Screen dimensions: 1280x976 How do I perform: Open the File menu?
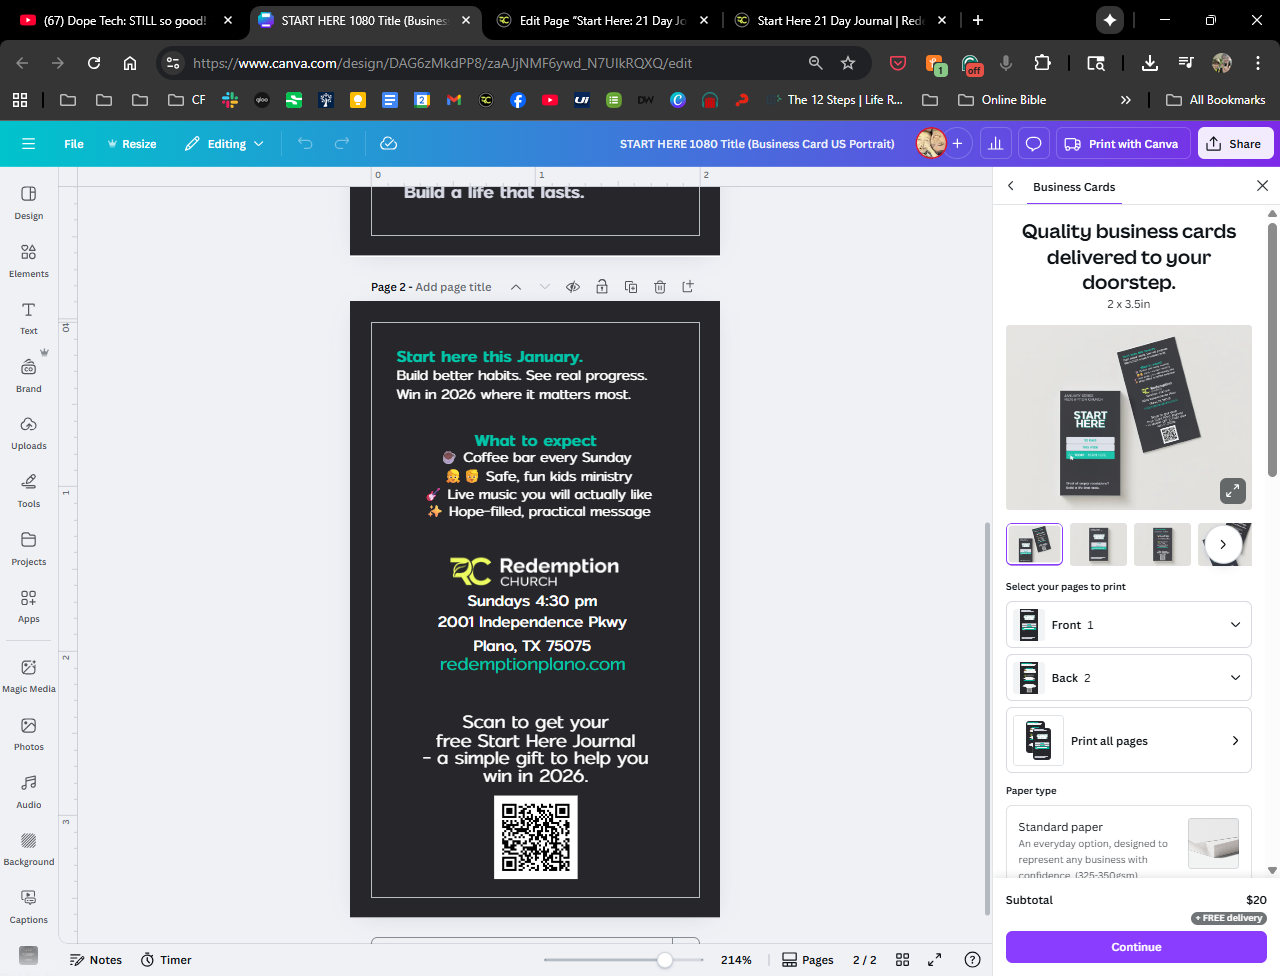click(x=74, y=144)
